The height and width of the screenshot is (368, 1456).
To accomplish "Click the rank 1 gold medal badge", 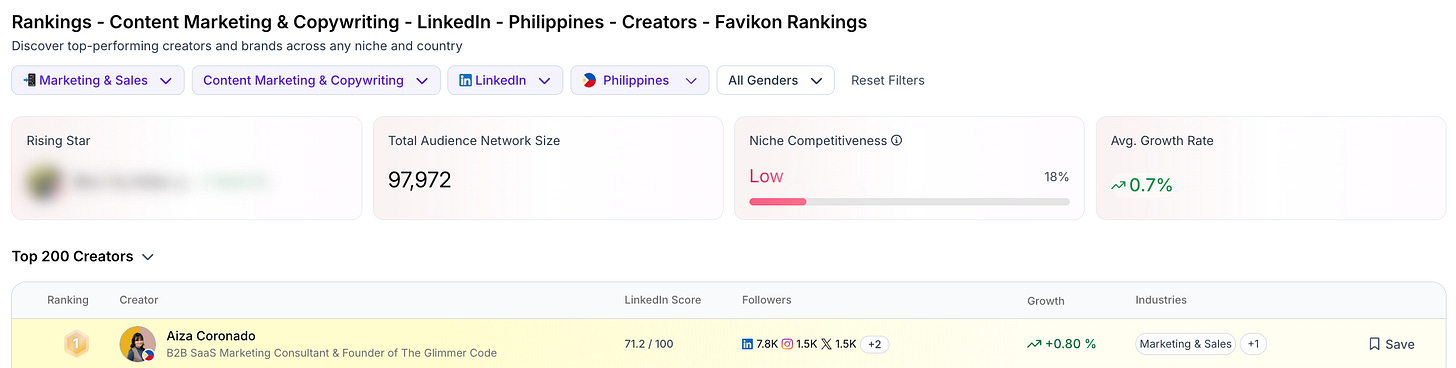I will tap(76, 344).
